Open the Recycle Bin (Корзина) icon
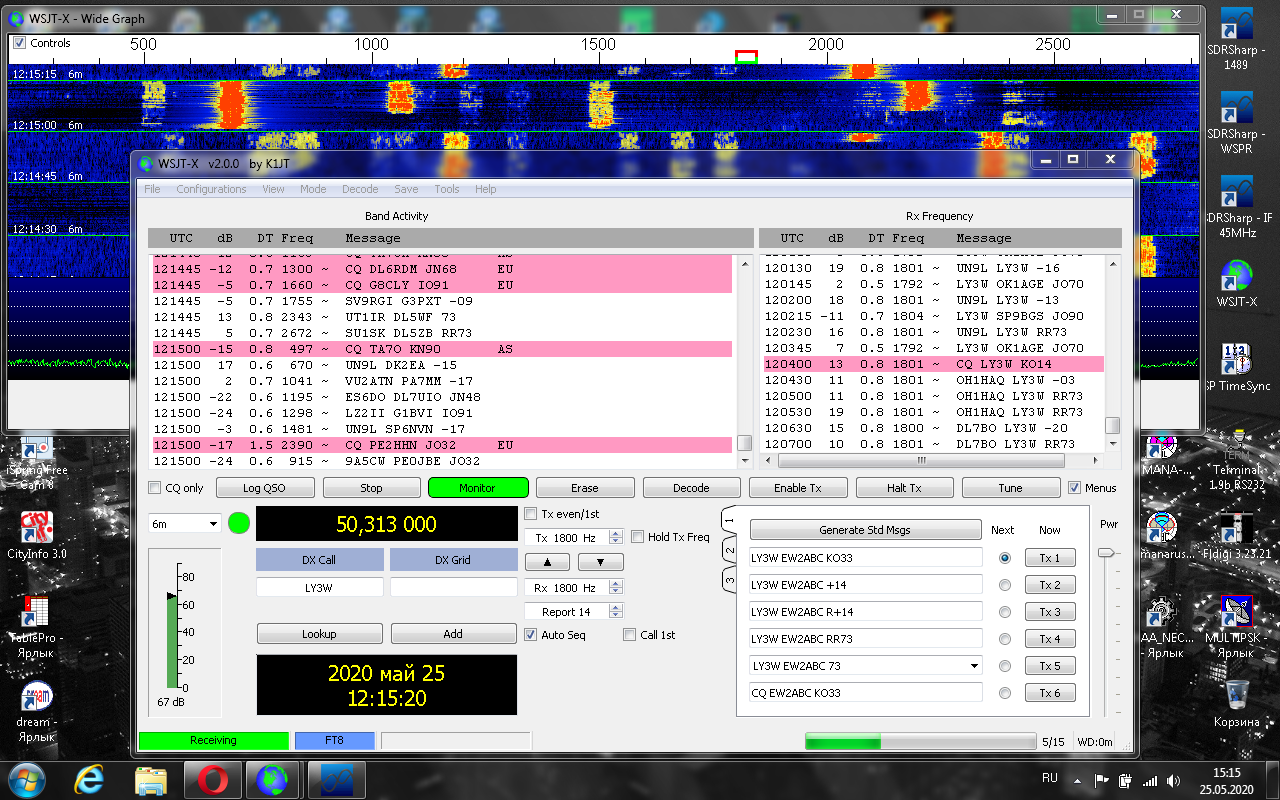 click(1236, 694)
